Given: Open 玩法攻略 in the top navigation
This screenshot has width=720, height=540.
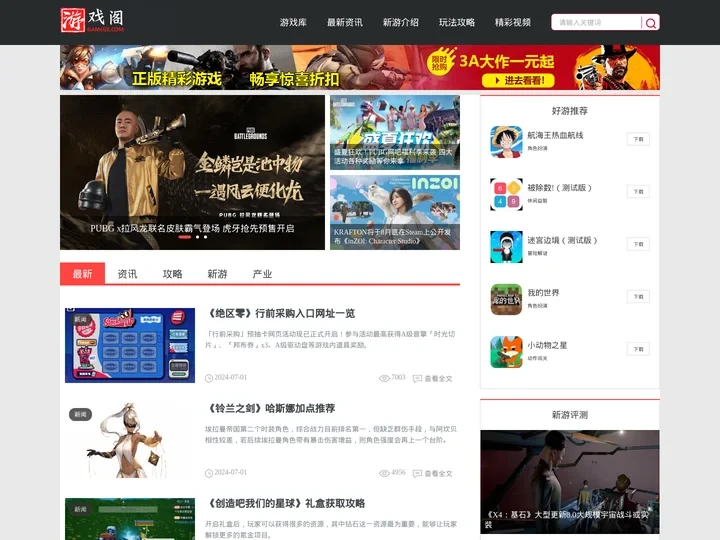Looking at the screenshot, I should [x=456, y=22].
